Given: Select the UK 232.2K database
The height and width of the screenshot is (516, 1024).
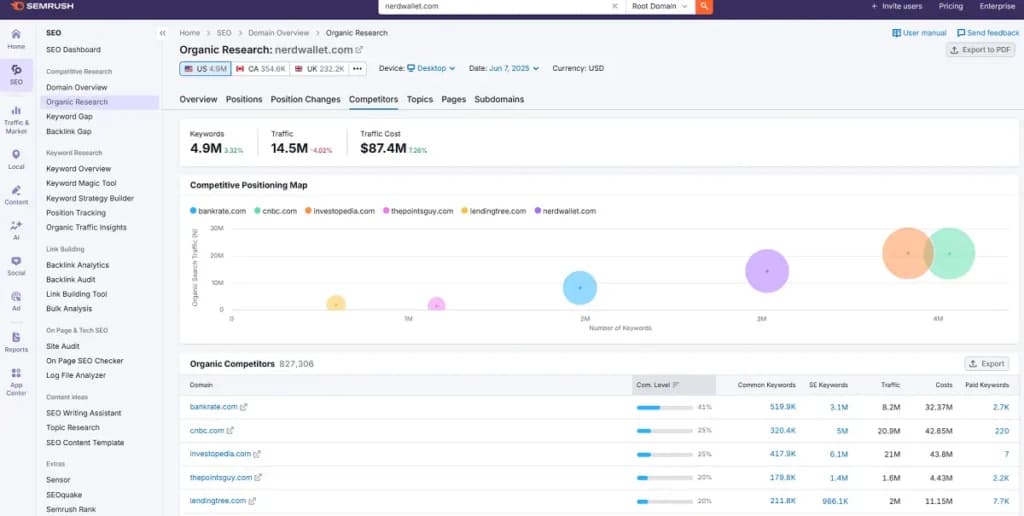Looking at the screenshot, I should point(319,69).
